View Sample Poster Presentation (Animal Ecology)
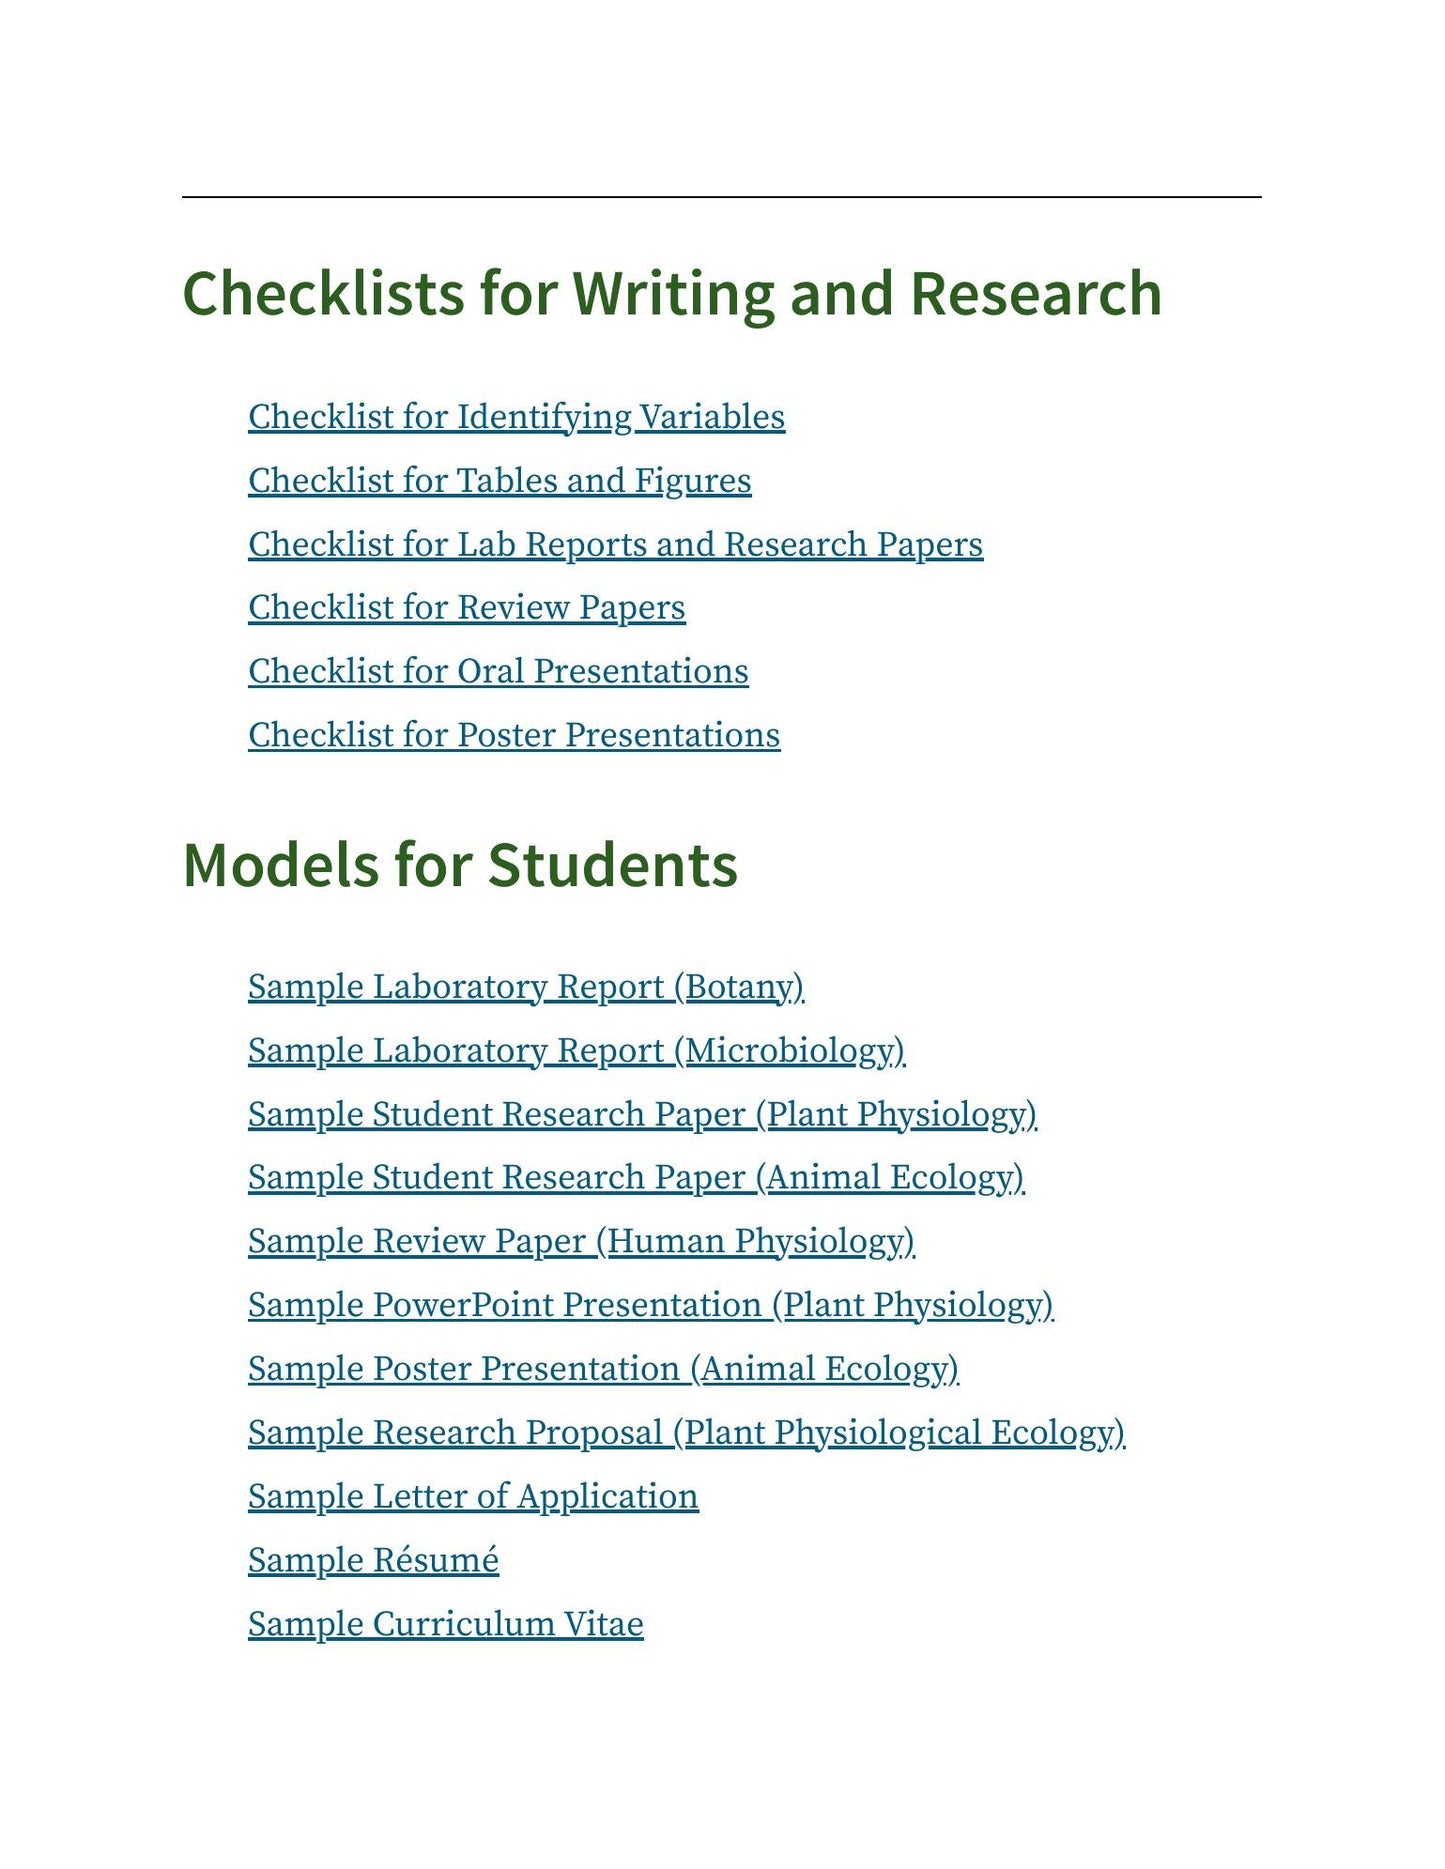Viewport: 1445px width, 1869px height. (603, 1369)
